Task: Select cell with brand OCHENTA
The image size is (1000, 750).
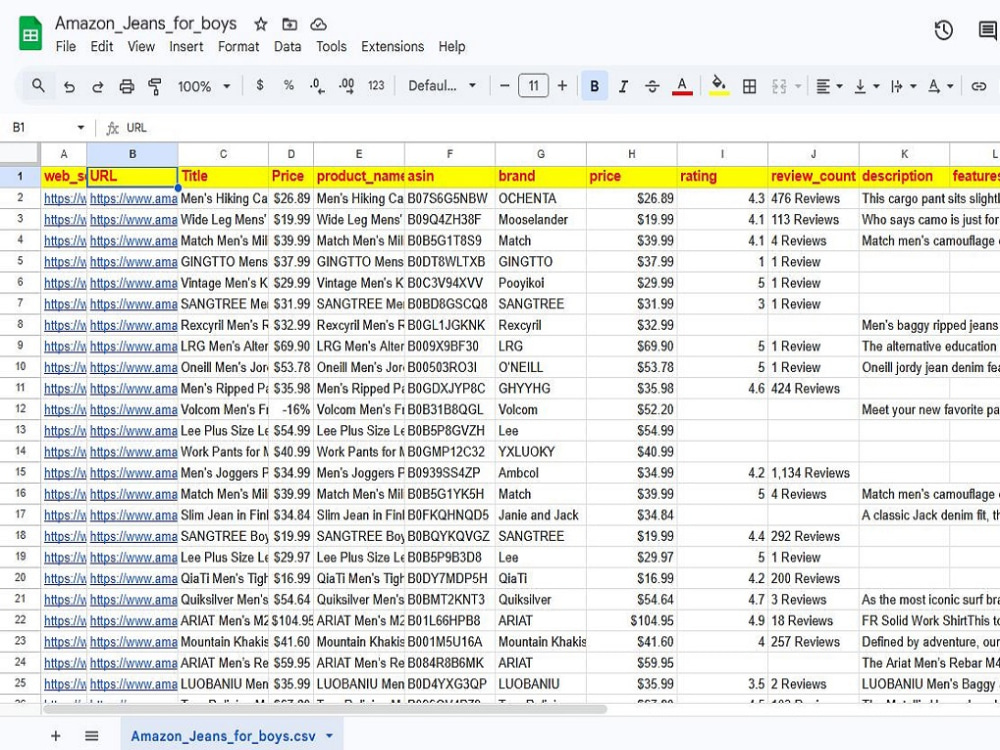Action: coord(540,198)
